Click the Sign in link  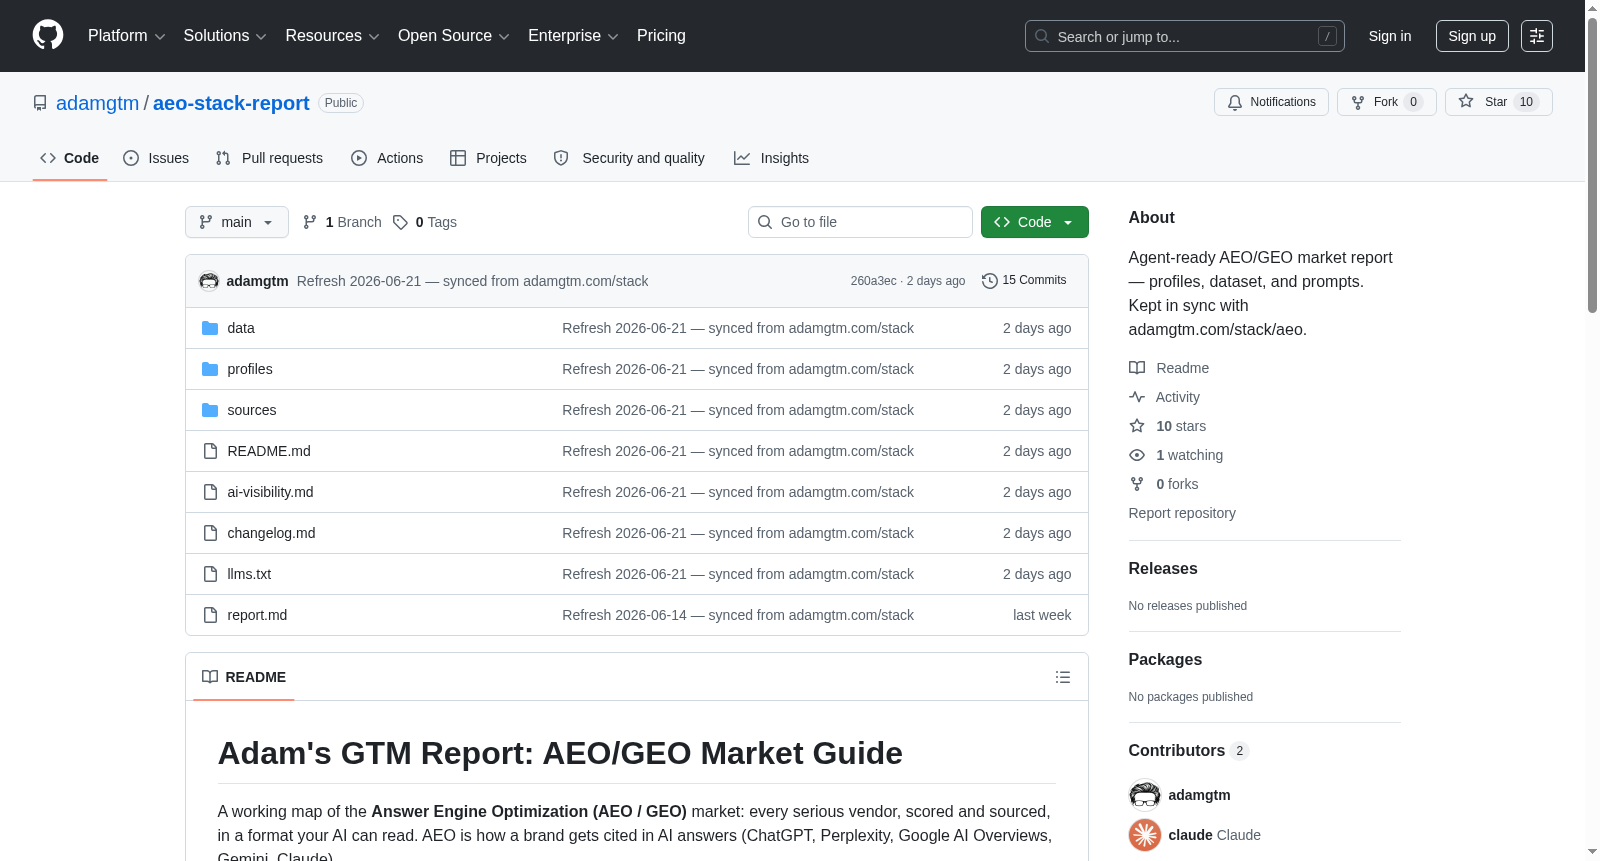coord(1390,36)
